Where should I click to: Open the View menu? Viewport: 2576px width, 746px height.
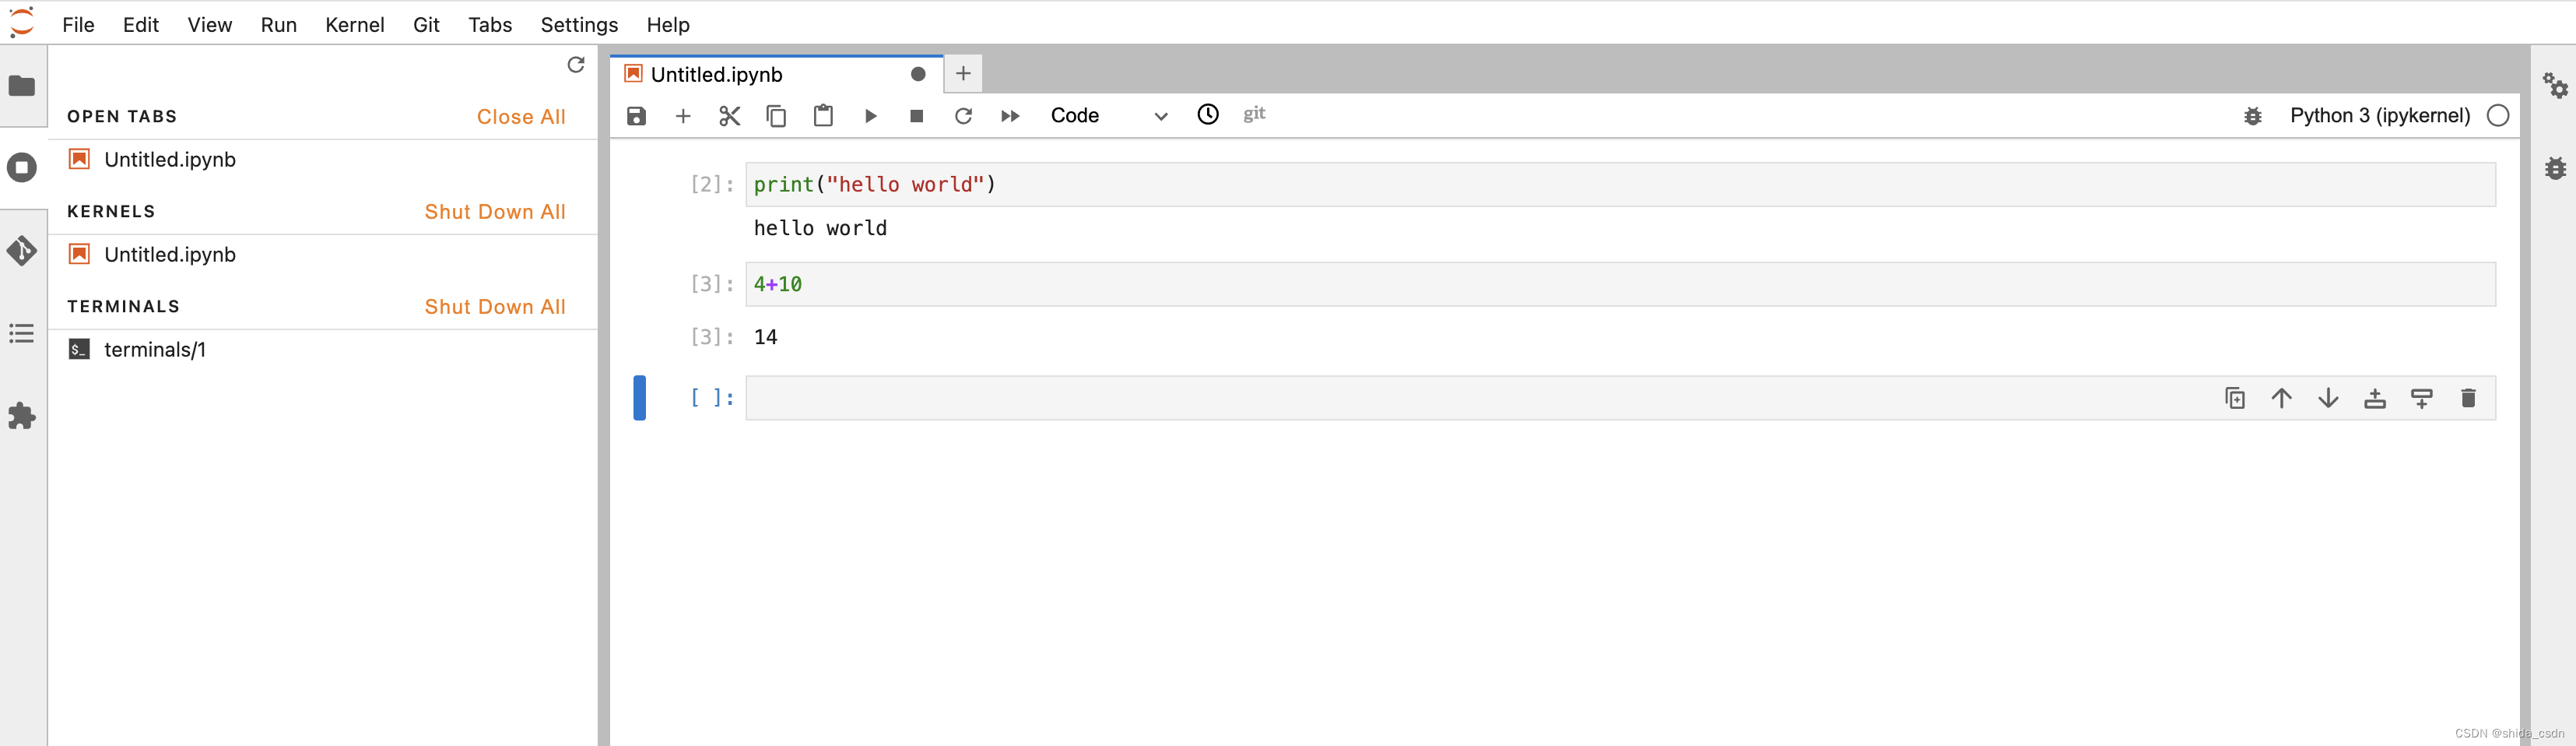210,25
